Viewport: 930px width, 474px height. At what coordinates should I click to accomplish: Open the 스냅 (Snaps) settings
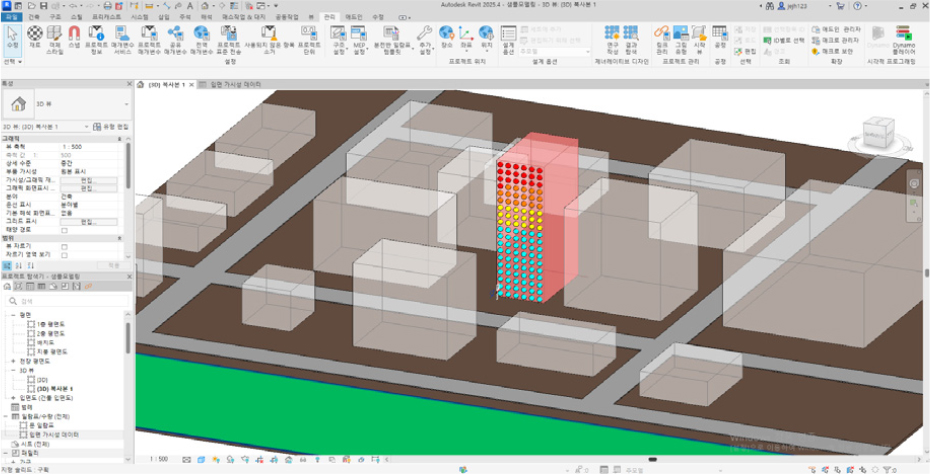(74, 39)
